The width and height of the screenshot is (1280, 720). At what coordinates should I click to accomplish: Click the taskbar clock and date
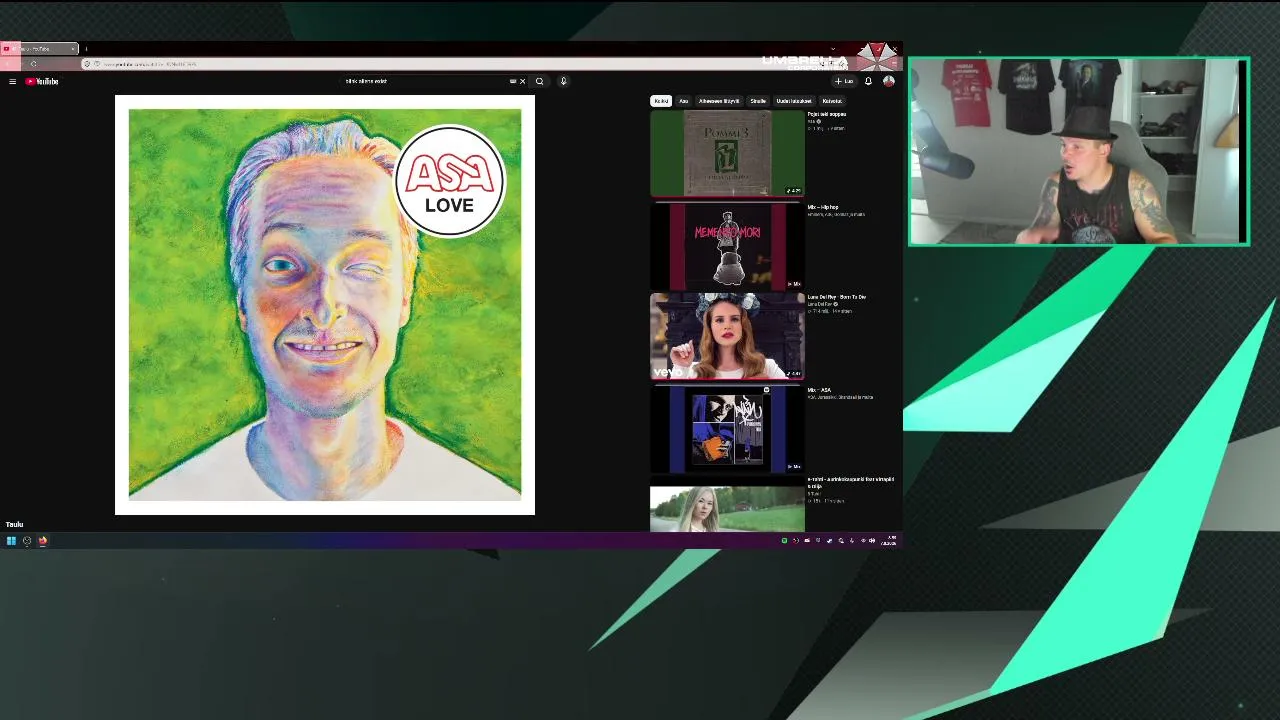coord(888,541)
